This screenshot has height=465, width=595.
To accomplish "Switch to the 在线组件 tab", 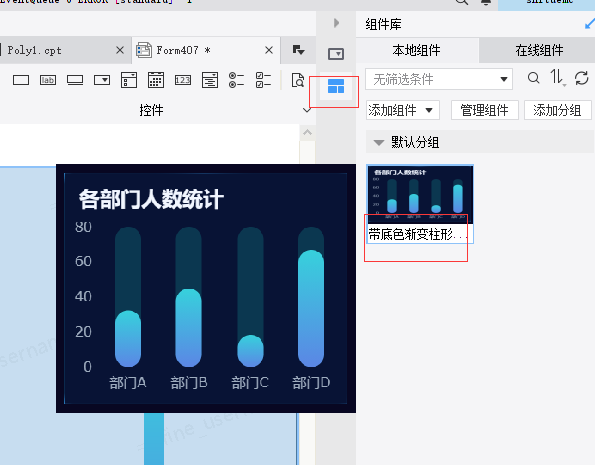I will tap(539, 50).
